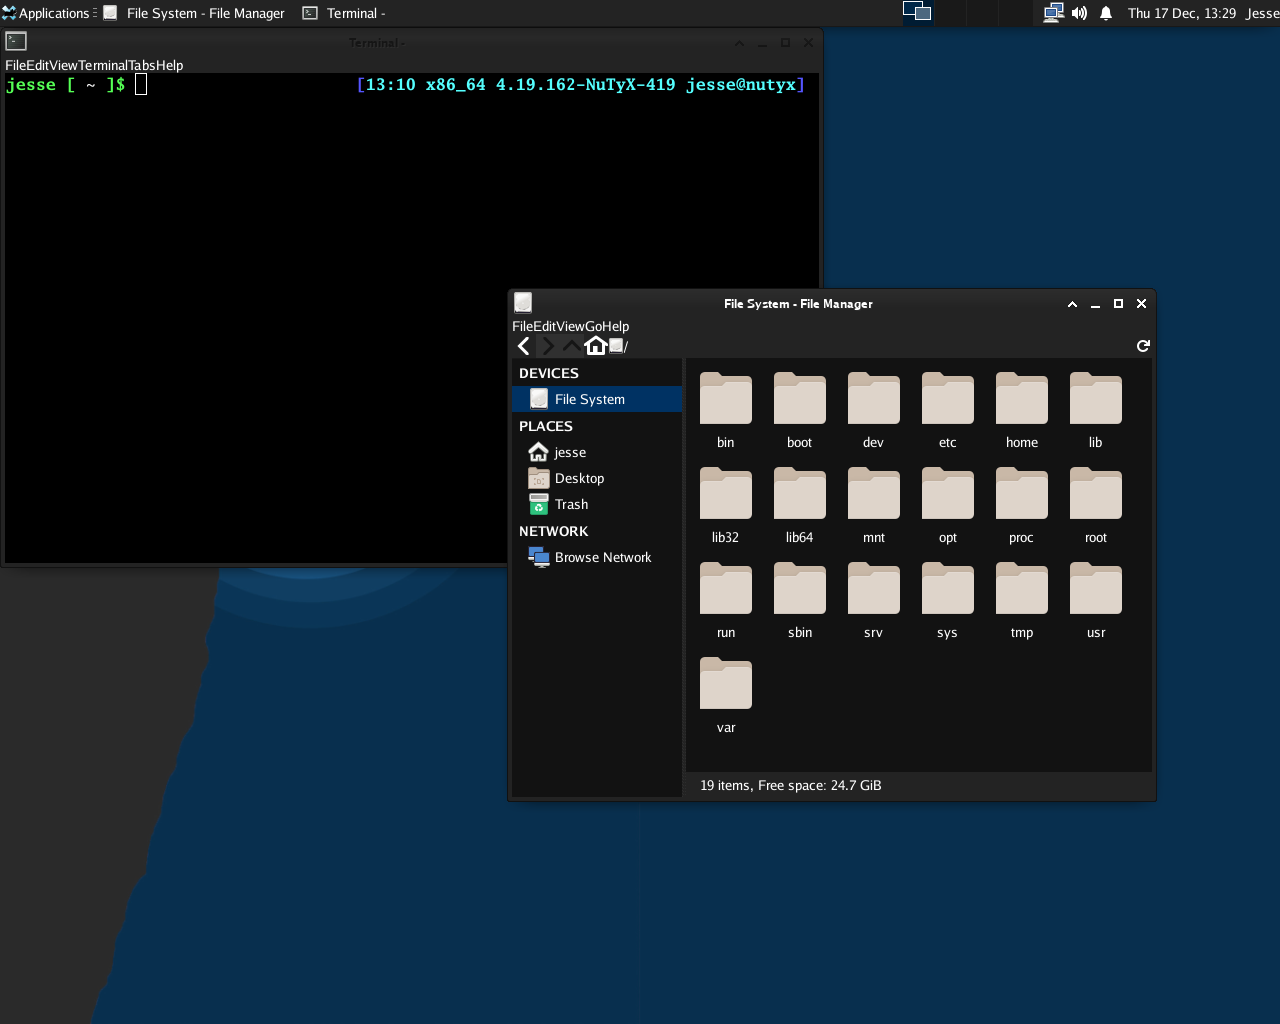Select the usr folder
The image size is (1280, 1024).
coord(1096,601)
